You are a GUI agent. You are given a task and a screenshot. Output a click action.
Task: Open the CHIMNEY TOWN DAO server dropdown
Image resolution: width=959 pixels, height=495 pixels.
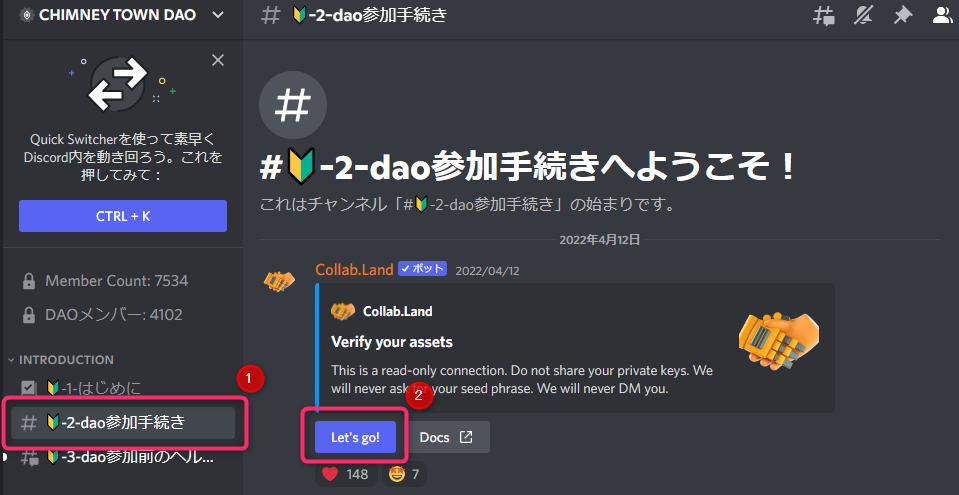tap(122, 16)
